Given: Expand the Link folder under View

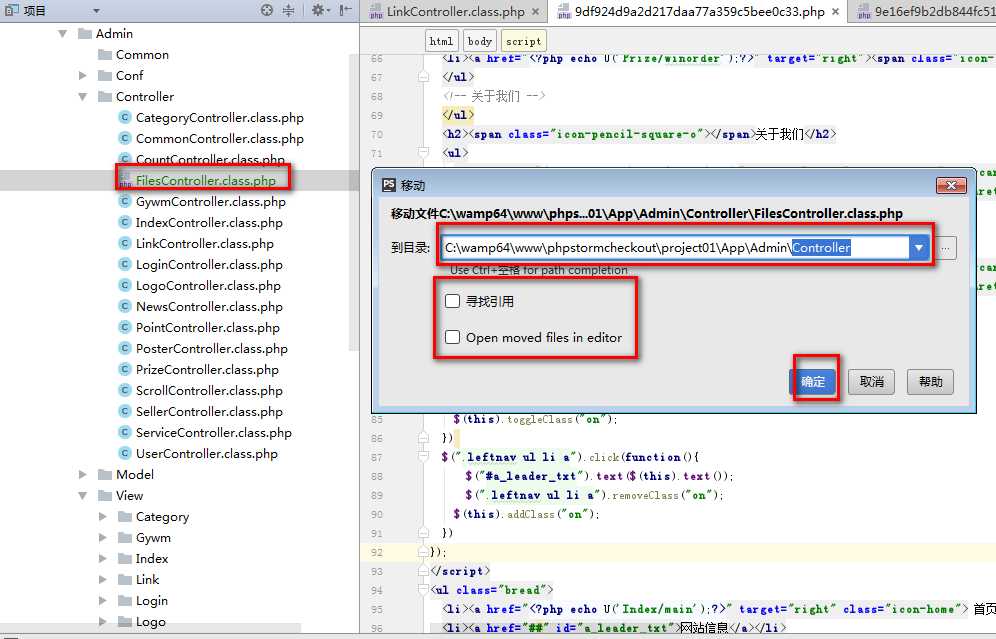Looking at the screenshot, I should [103, 579].
